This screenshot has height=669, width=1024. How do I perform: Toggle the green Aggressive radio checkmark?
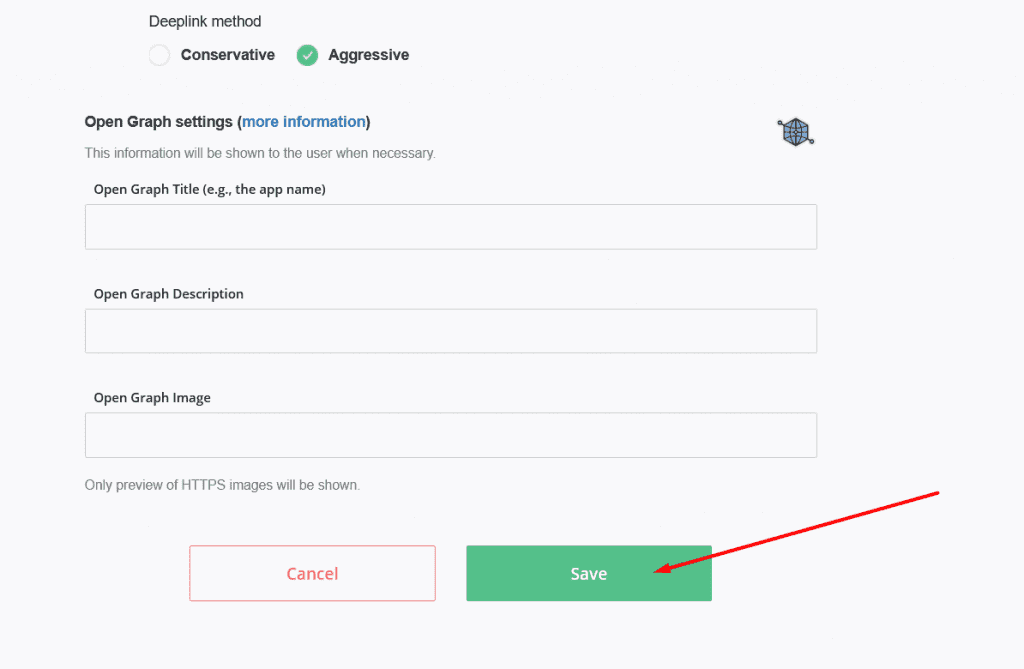tap(307, 55)
